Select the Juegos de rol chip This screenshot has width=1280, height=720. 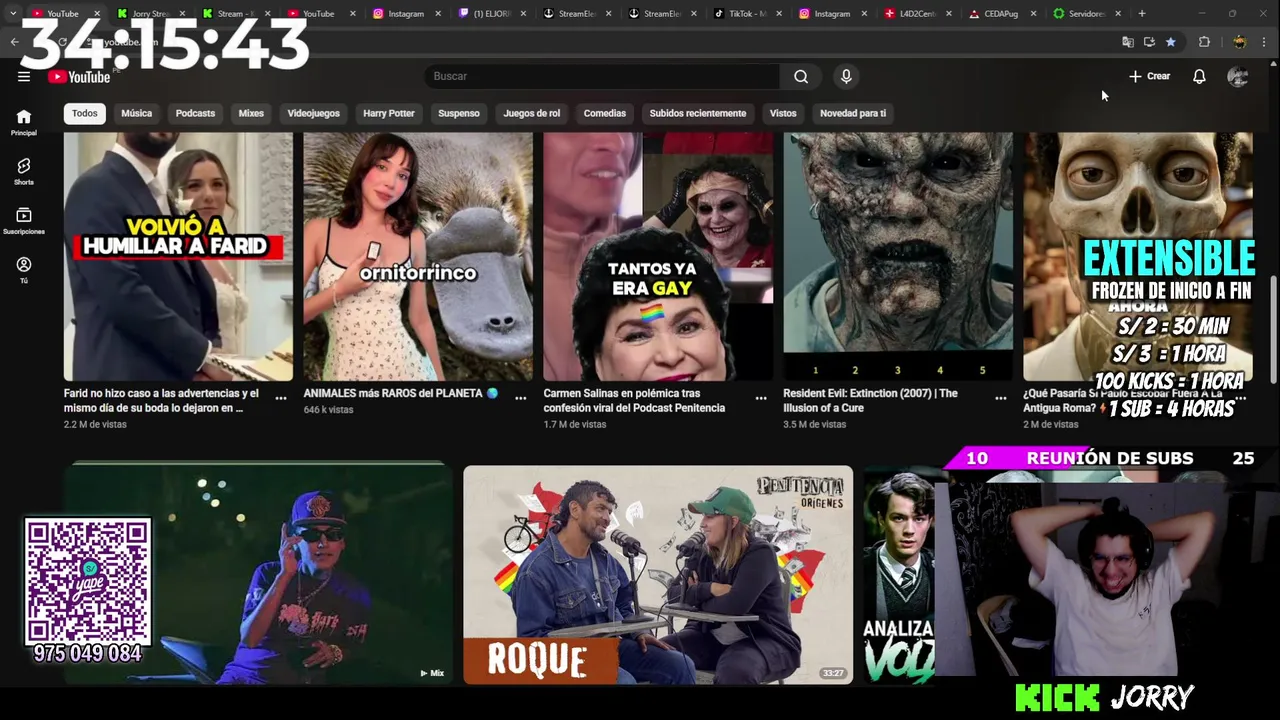(532, 113)
